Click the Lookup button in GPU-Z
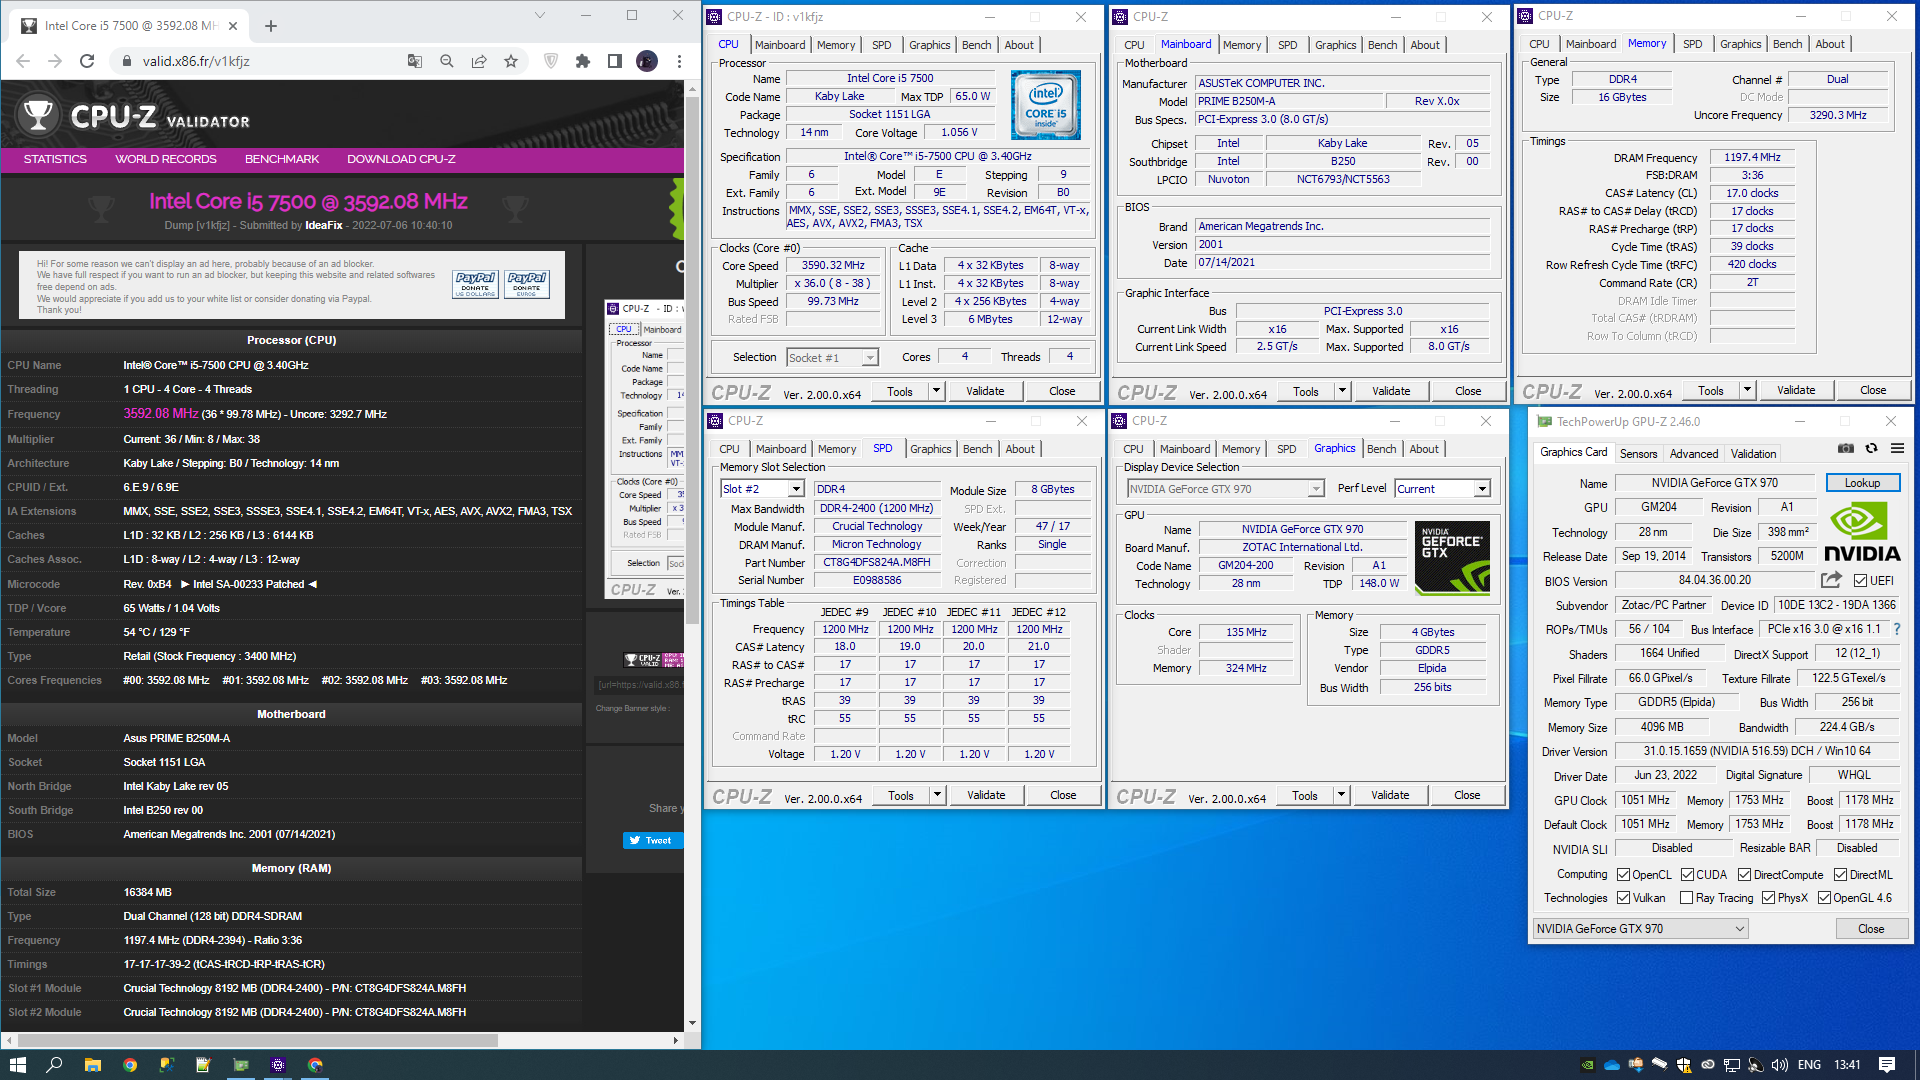The height and width of the screenshot is (1080, 1920). [x=1862, y=483]
